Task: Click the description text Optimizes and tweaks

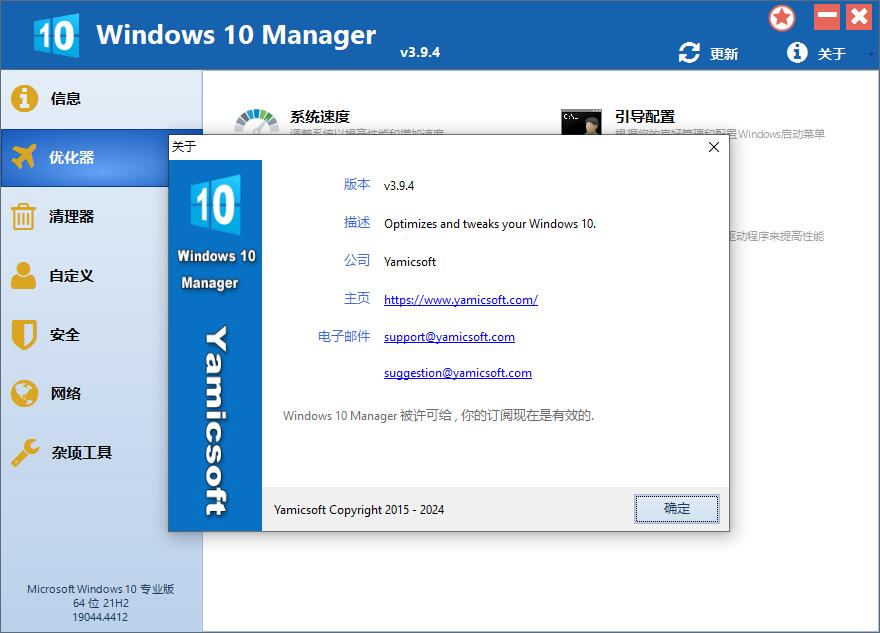Action: [490, 224]
